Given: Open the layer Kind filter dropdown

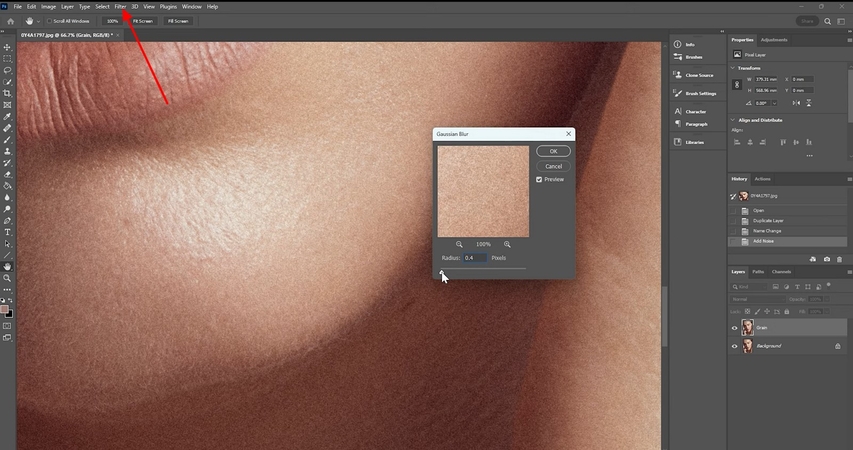Looking at the screenshot, I should pyautogui.click(x=750, y=287).
